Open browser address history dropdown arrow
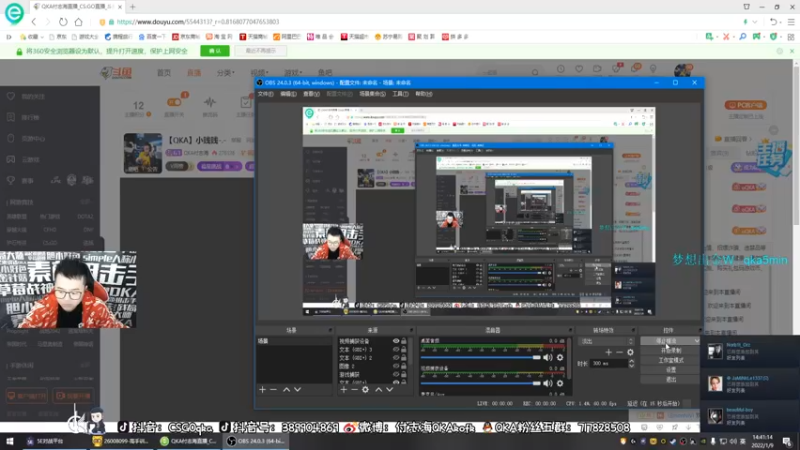Viewport: 800px width, 450px height. 755,22
